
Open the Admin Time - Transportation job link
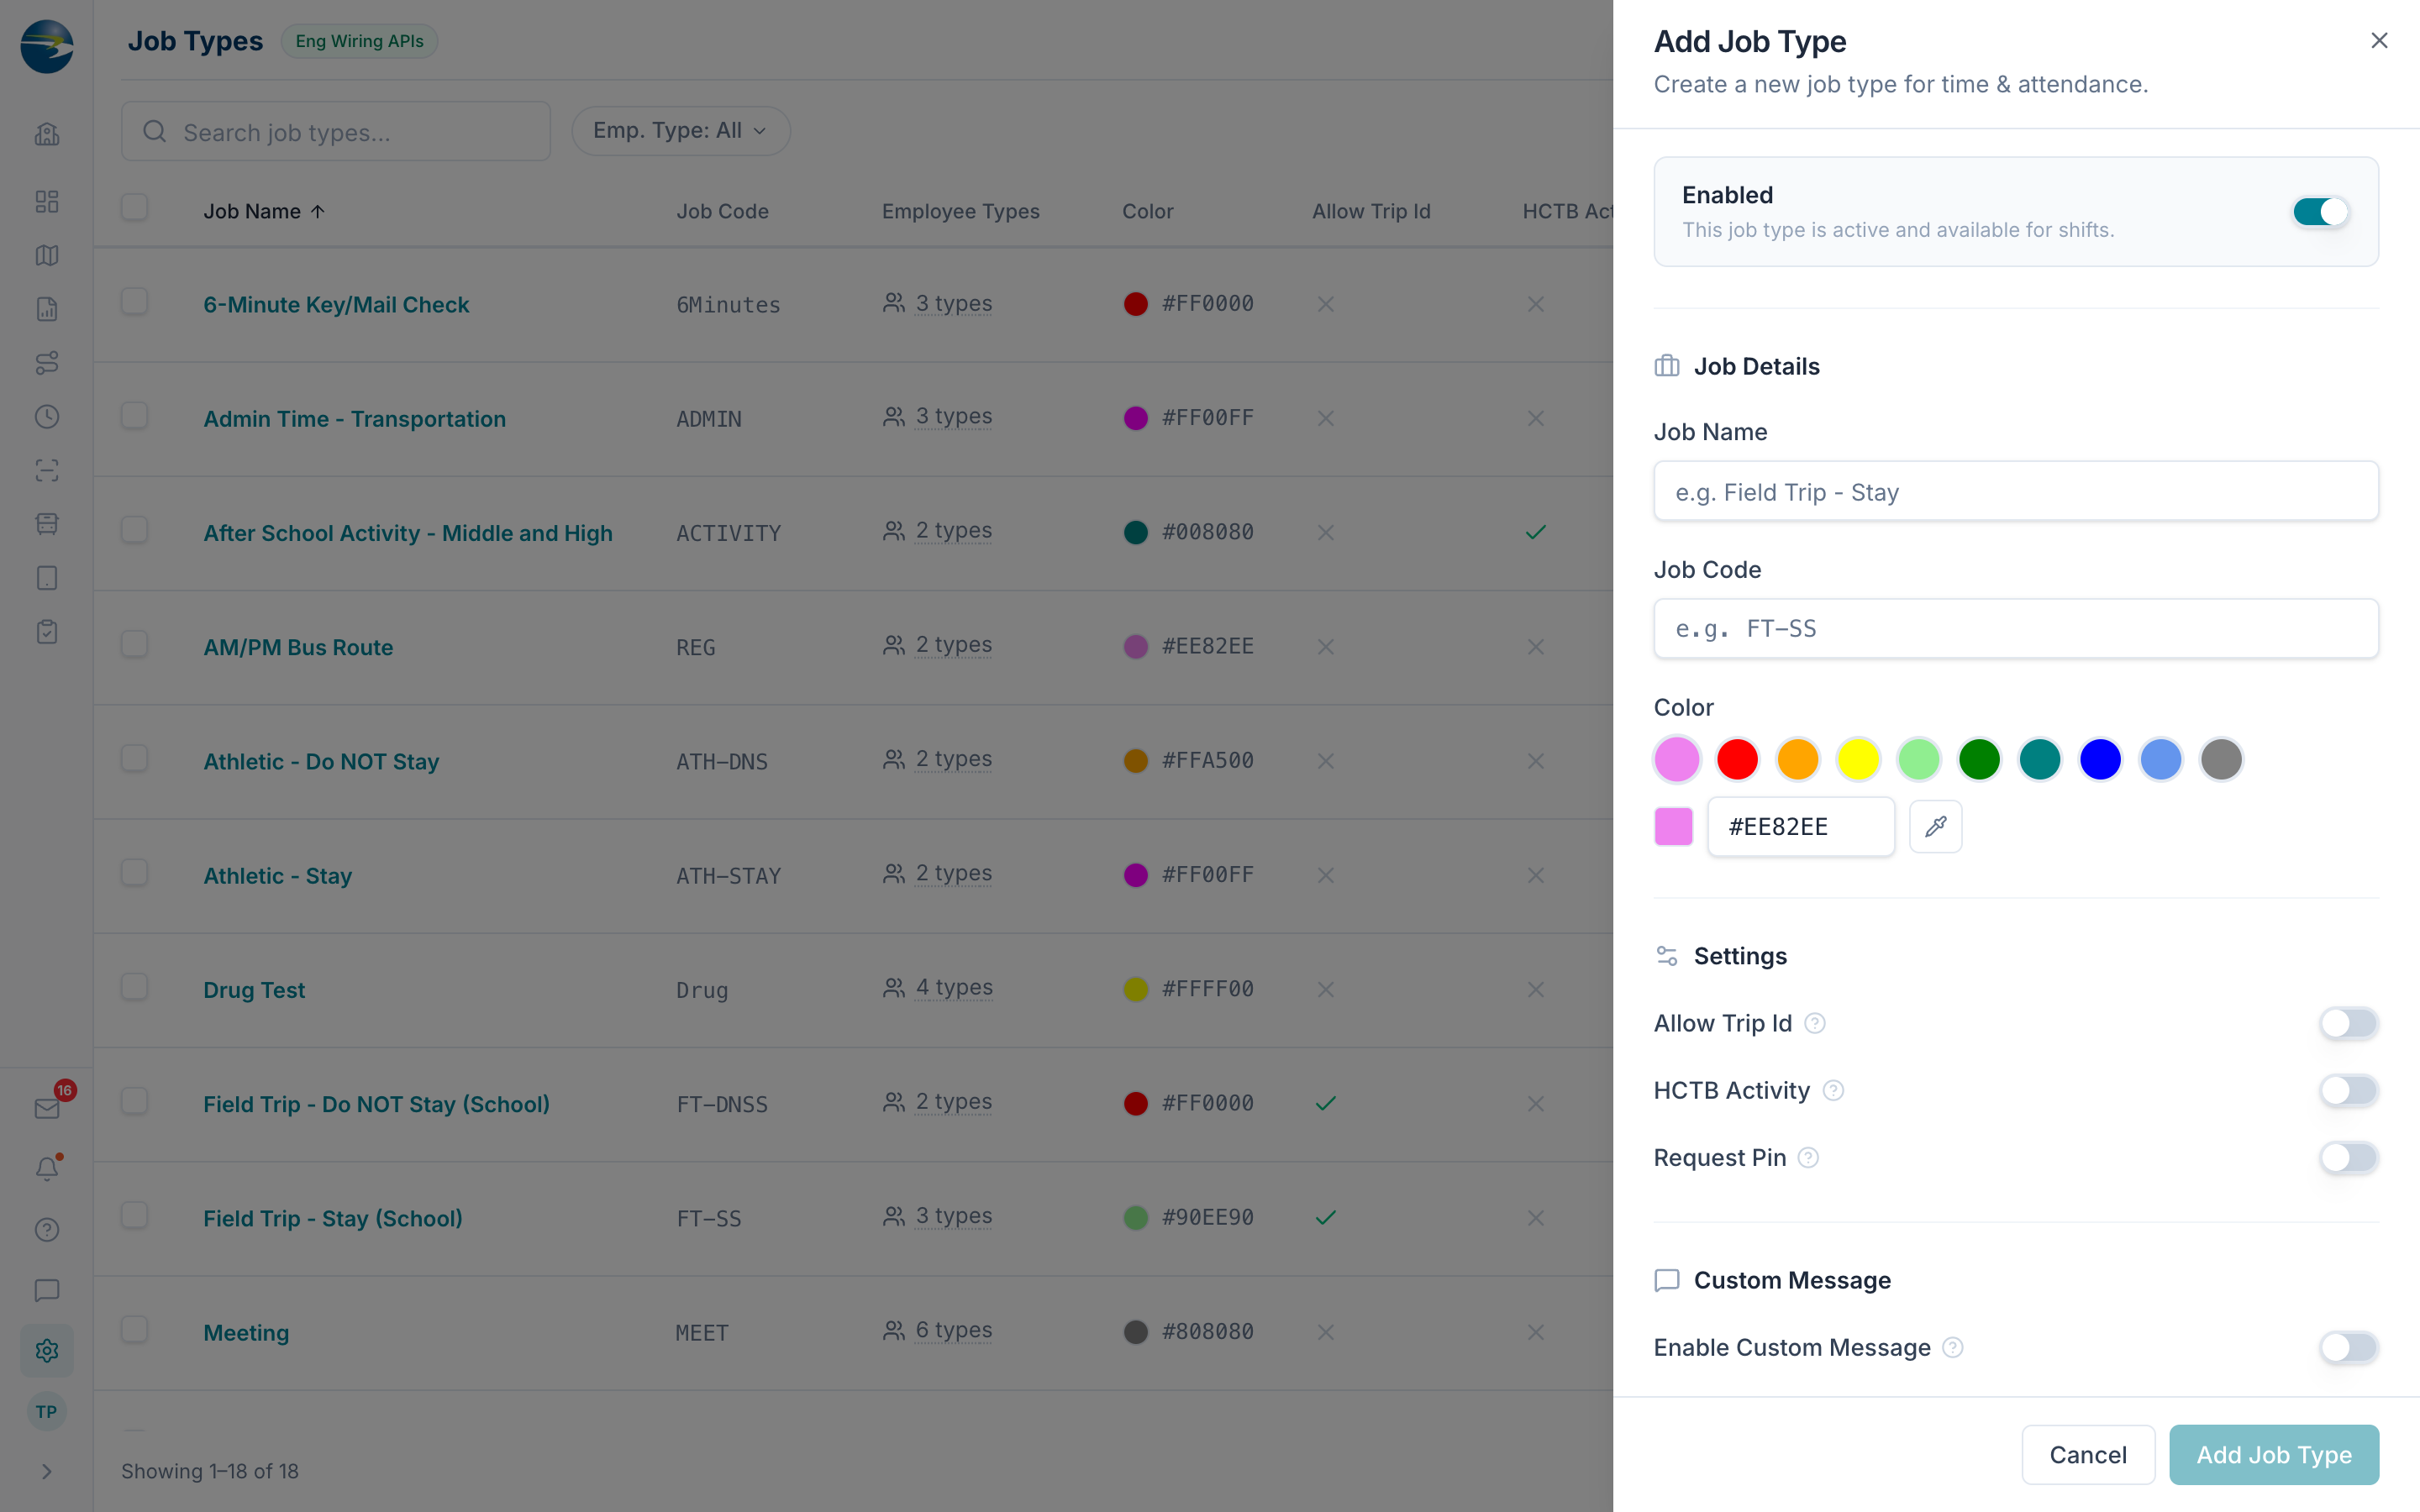354,418
